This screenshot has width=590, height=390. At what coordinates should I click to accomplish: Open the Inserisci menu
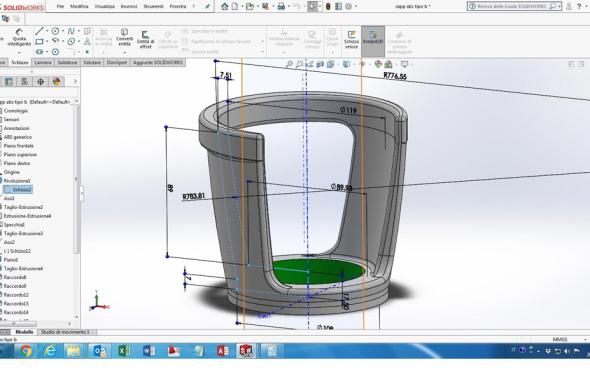(129, 6)
